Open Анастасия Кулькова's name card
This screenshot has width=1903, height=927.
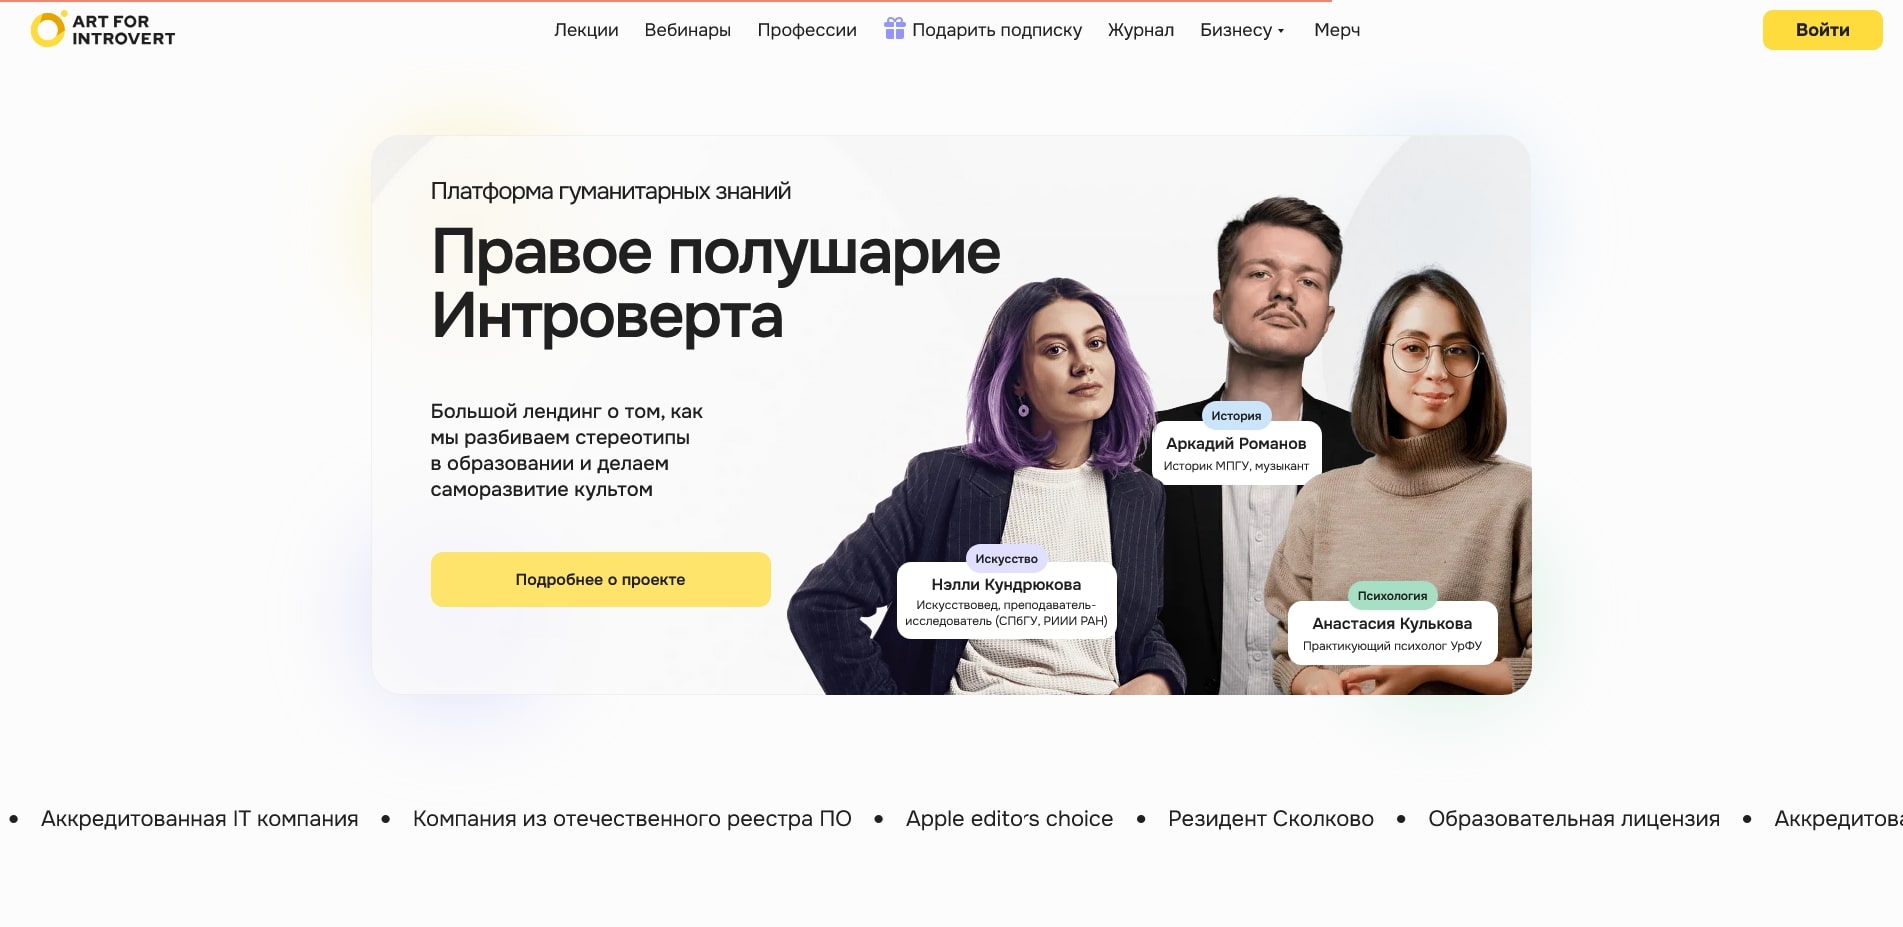[1392, 633]
